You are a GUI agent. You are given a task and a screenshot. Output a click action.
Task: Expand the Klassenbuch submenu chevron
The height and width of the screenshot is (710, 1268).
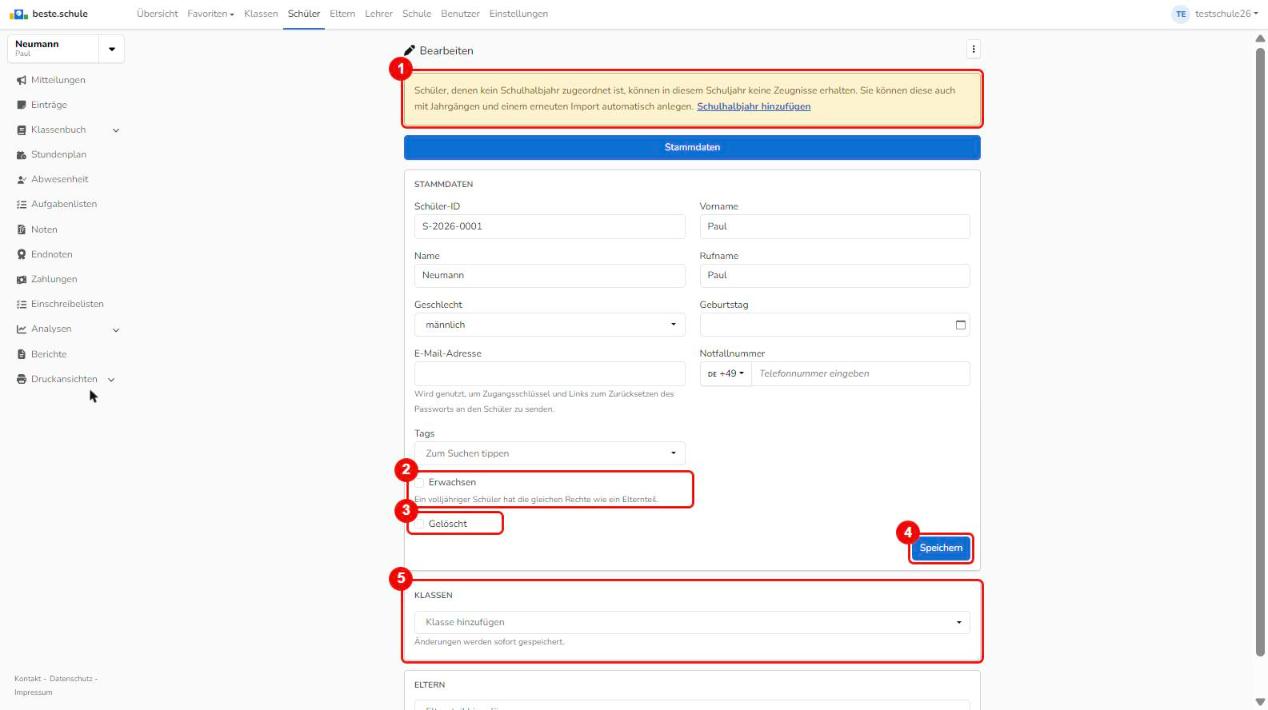point(115,130)
